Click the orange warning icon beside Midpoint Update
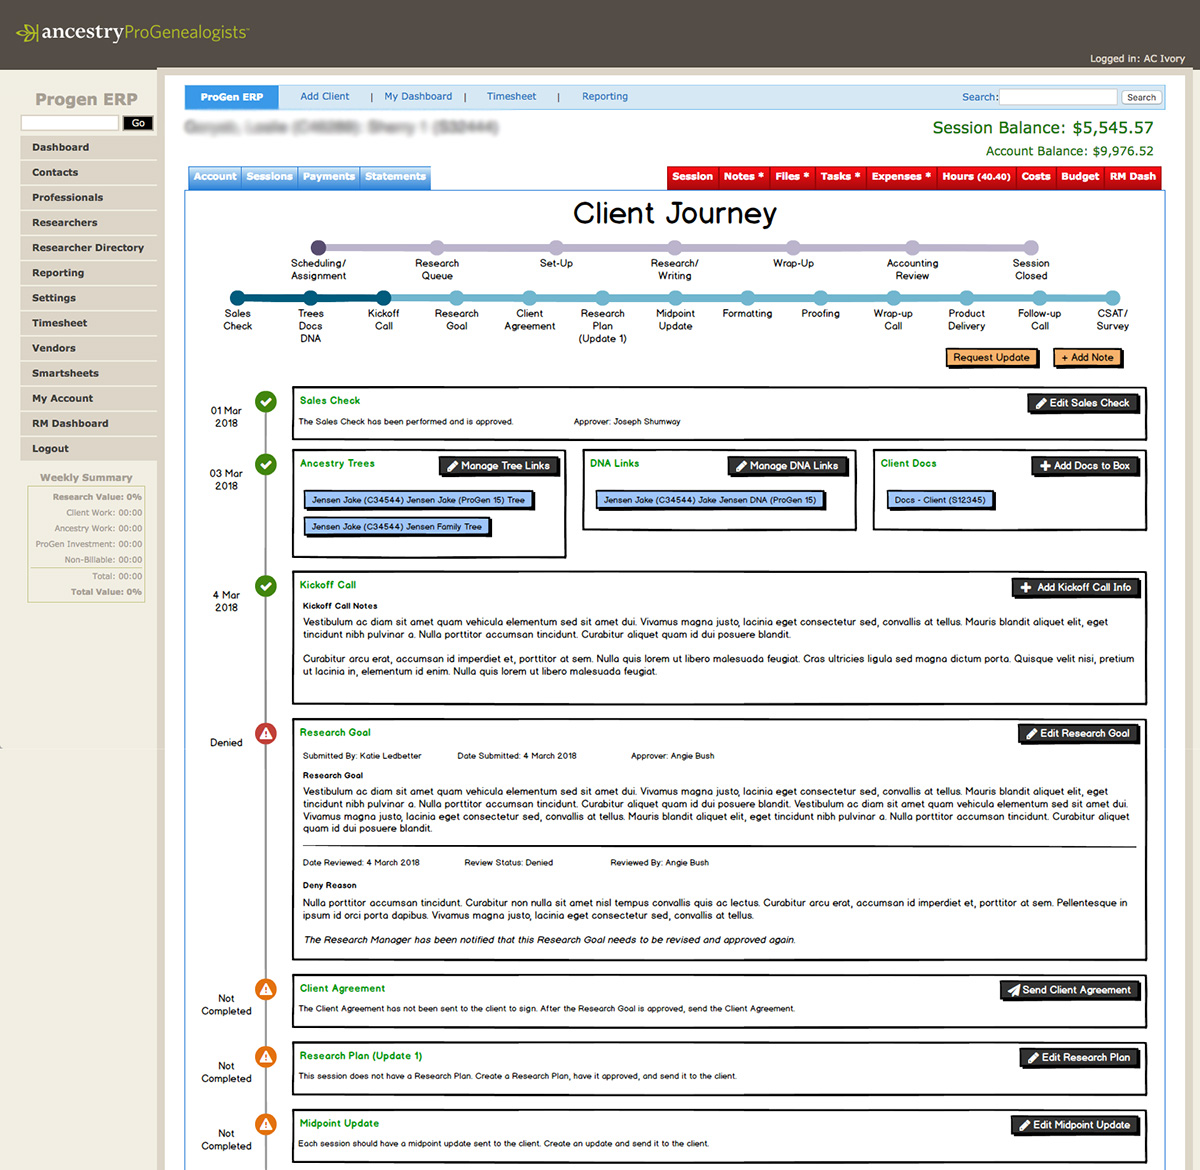 click(x=266, y=1124)
